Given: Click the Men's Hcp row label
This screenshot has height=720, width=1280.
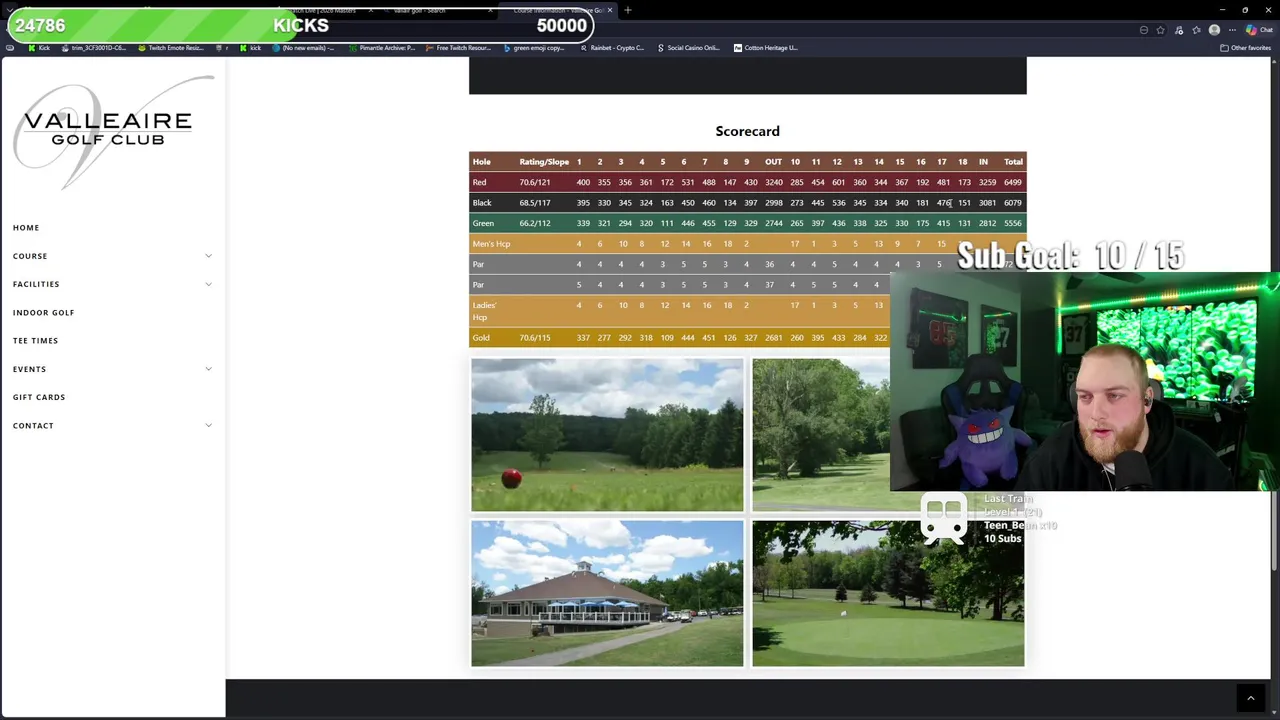Looking at the screenshot, I should click(x=491, y=244).
